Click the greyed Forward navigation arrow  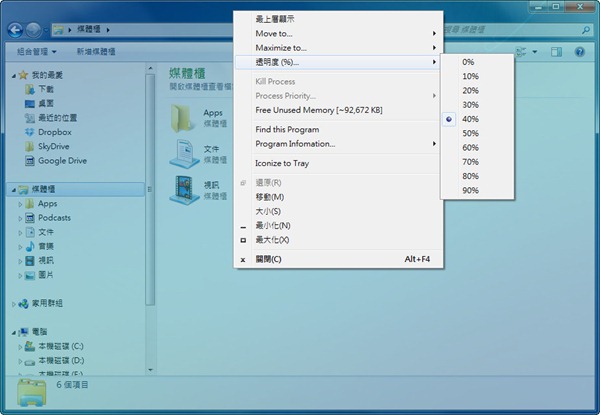tap(33, 30)
